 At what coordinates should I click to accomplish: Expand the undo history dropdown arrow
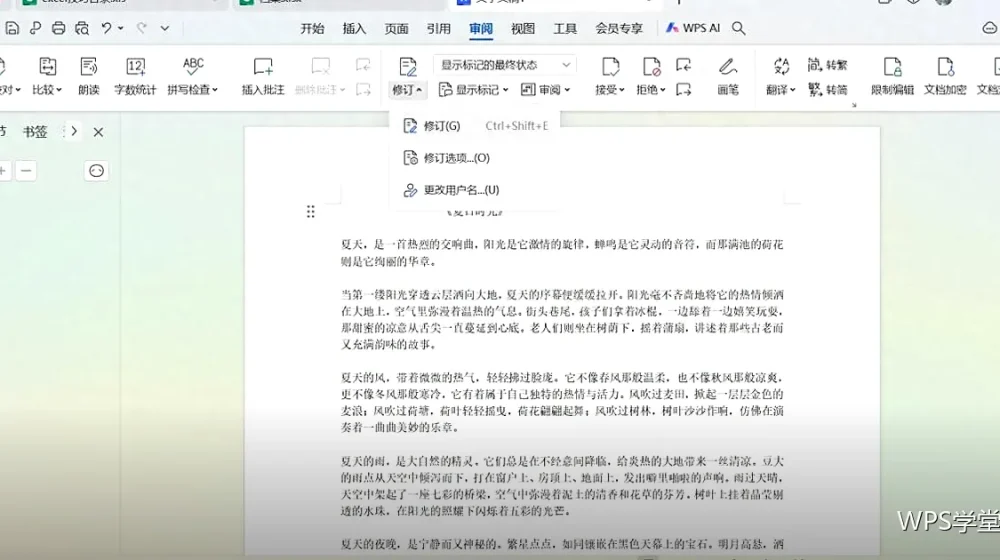(x=121, y=28)
